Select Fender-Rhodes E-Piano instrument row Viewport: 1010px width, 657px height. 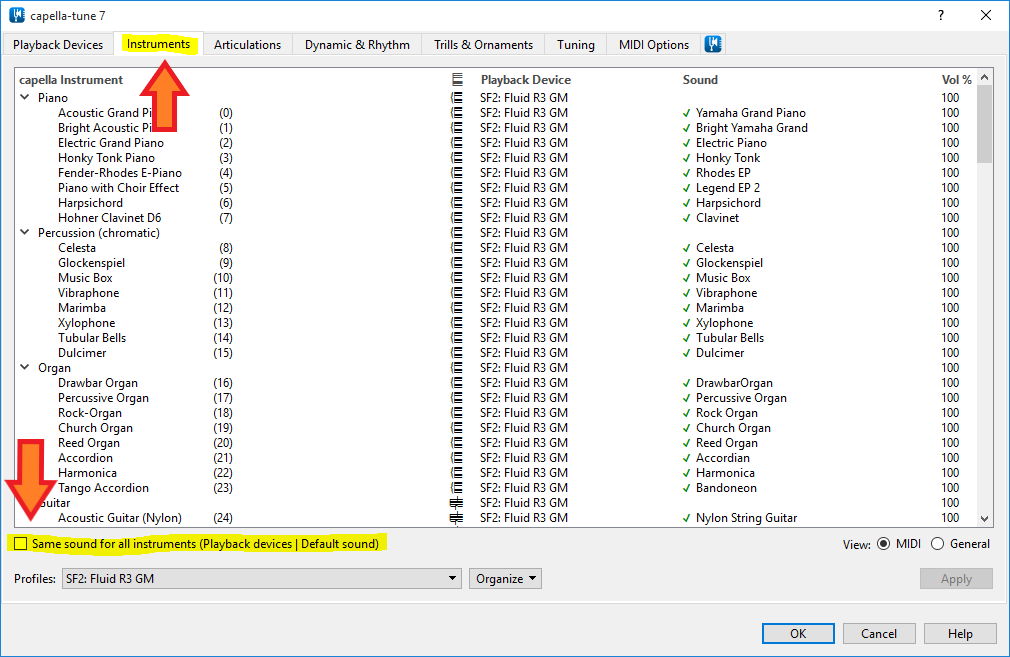pos(120,173)
